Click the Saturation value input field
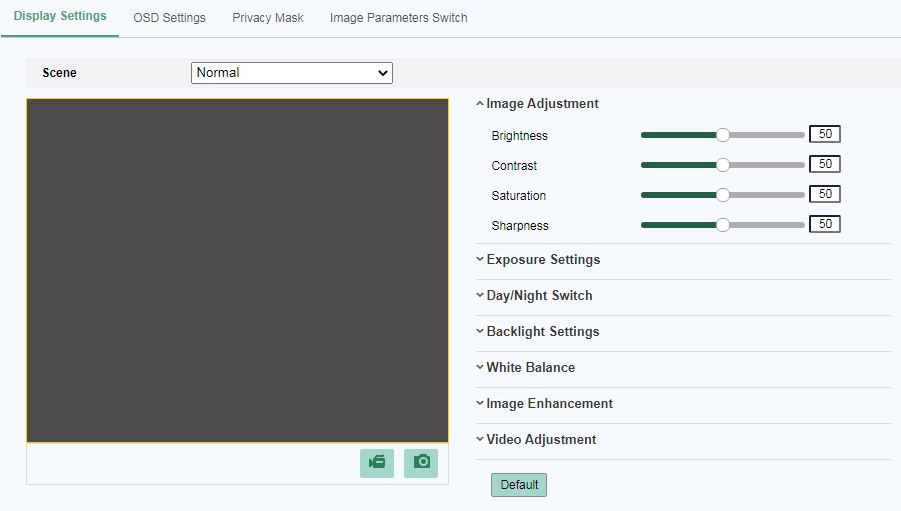 [825, 194]
